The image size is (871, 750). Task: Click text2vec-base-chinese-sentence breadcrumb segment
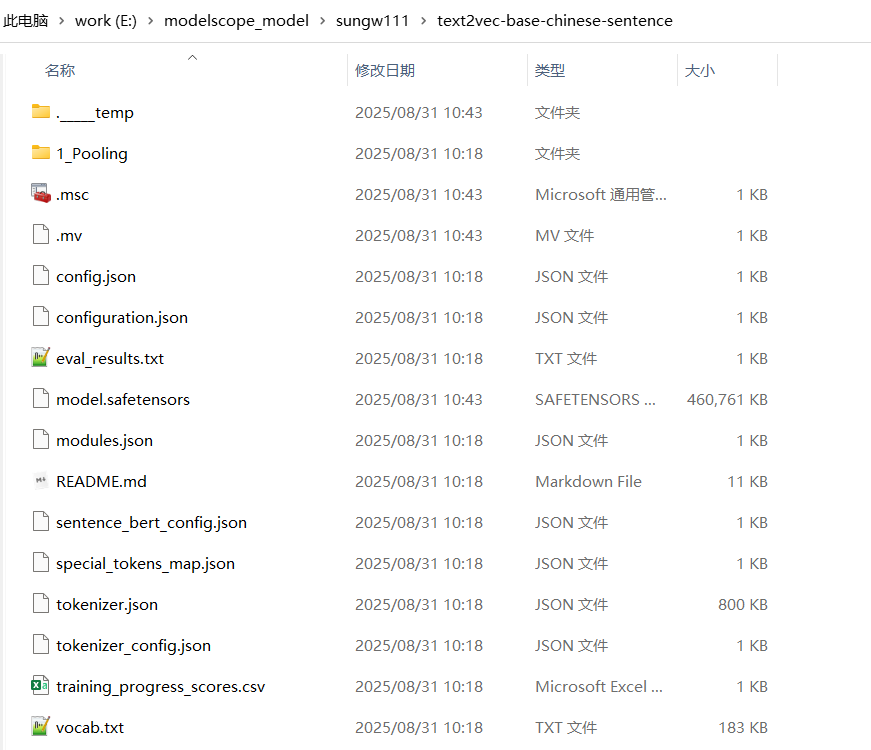click(x=555, y=21)
